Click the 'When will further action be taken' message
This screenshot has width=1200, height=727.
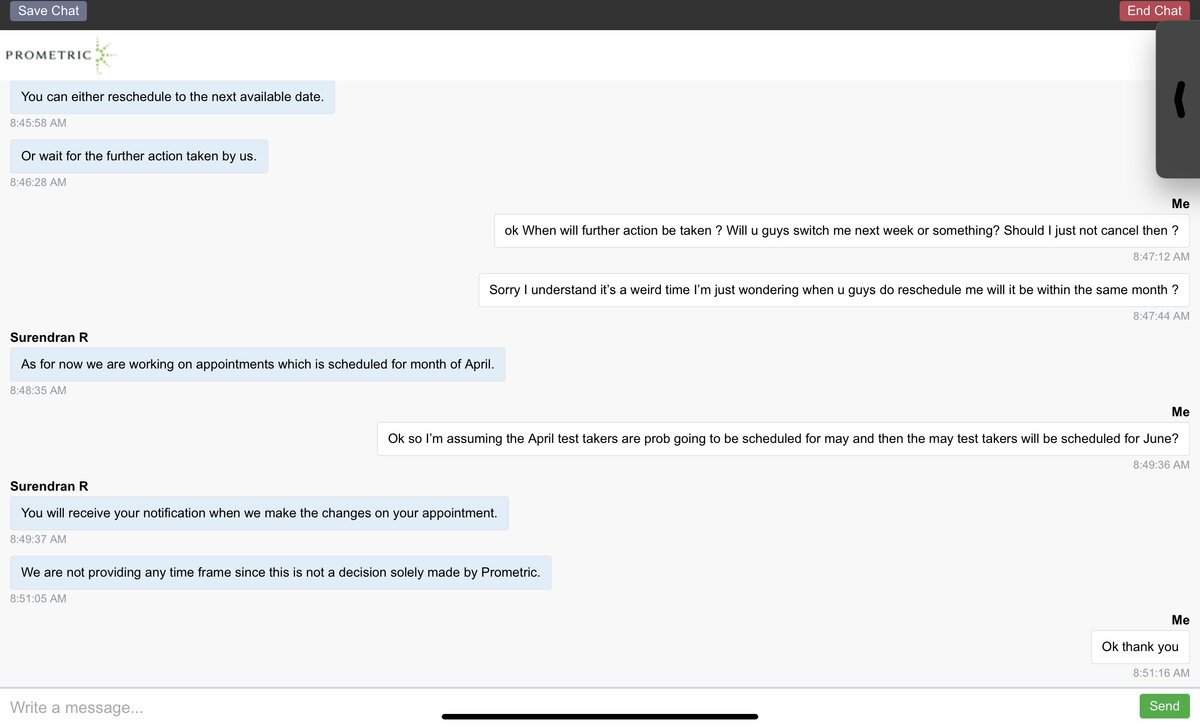coord(841,230)
